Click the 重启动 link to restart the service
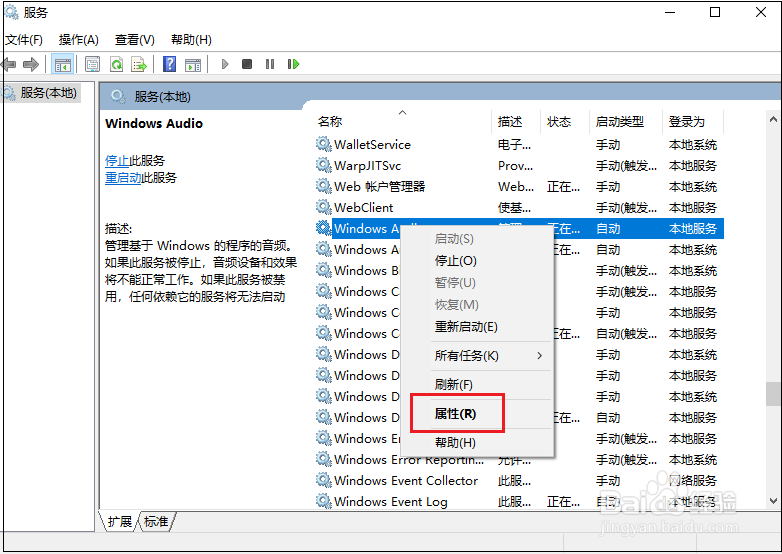This screenshot has height=554, width=782. coord(123,178)
